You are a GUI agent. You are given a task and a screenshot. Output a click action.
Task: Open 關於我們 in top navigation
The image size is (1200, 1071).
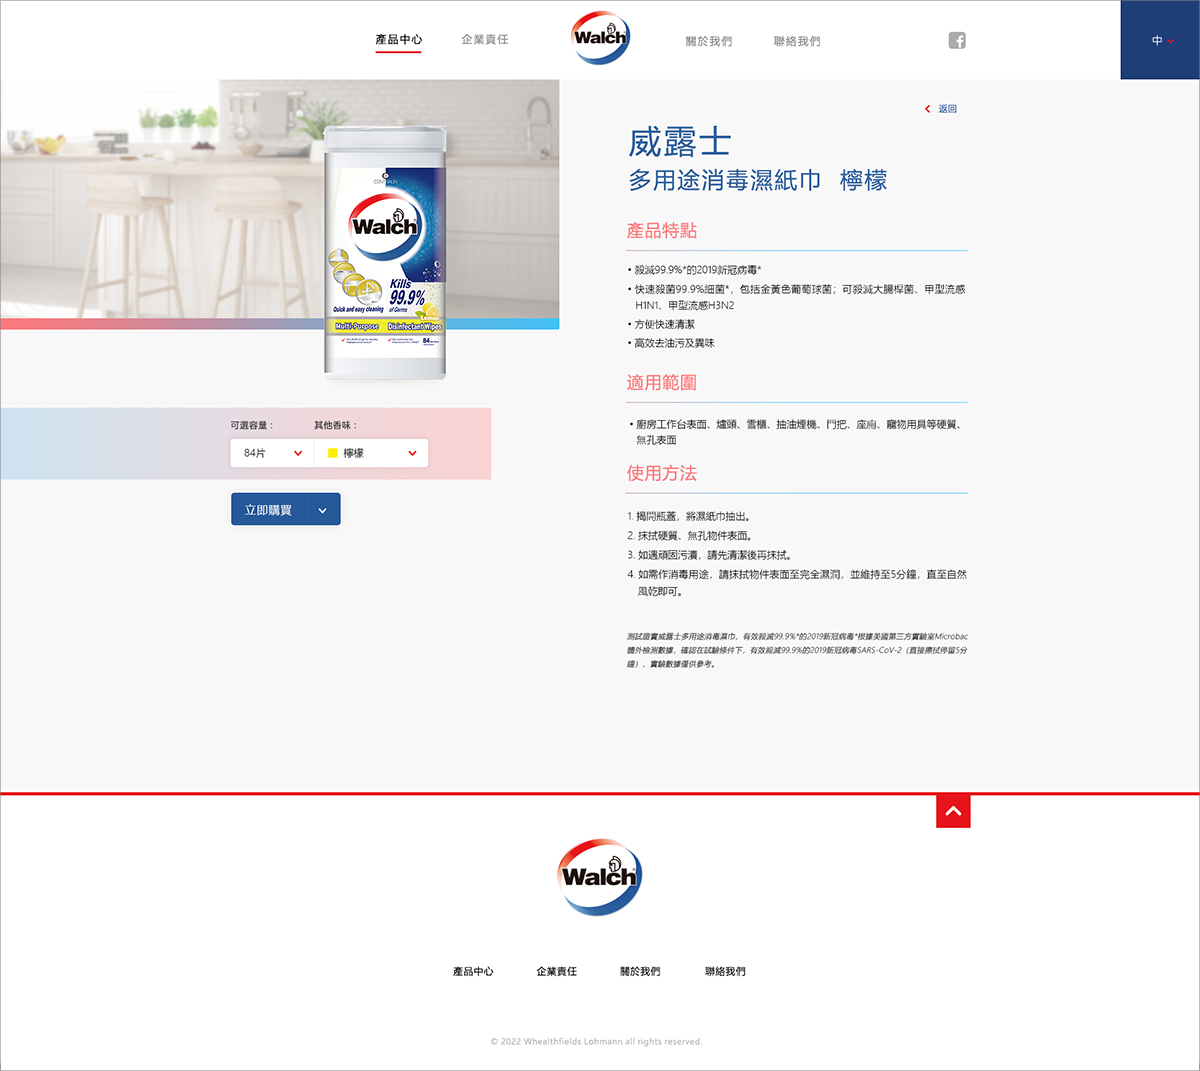[x=708, y=41]
